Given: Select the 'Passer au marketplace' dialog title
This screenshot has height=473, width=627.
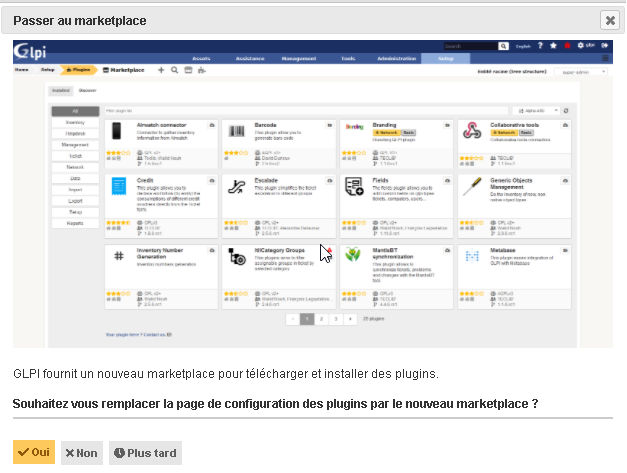Looking at the screenshot, I should click(80, 21).
